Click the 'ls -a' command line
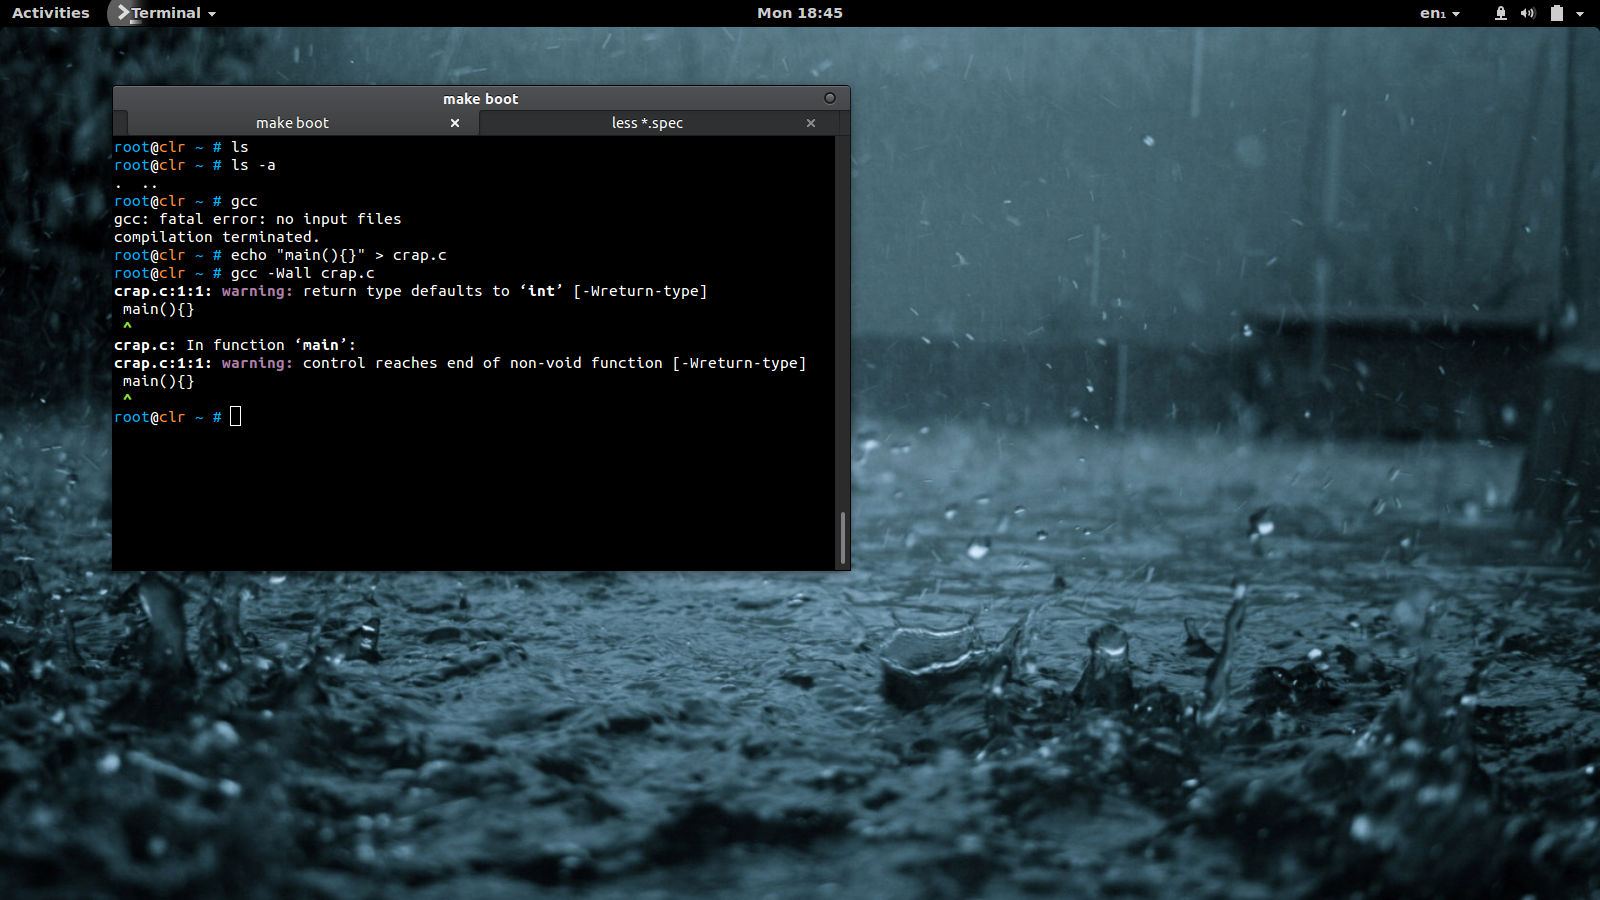Screen dimensions: 1600x900 coord(253,165)
